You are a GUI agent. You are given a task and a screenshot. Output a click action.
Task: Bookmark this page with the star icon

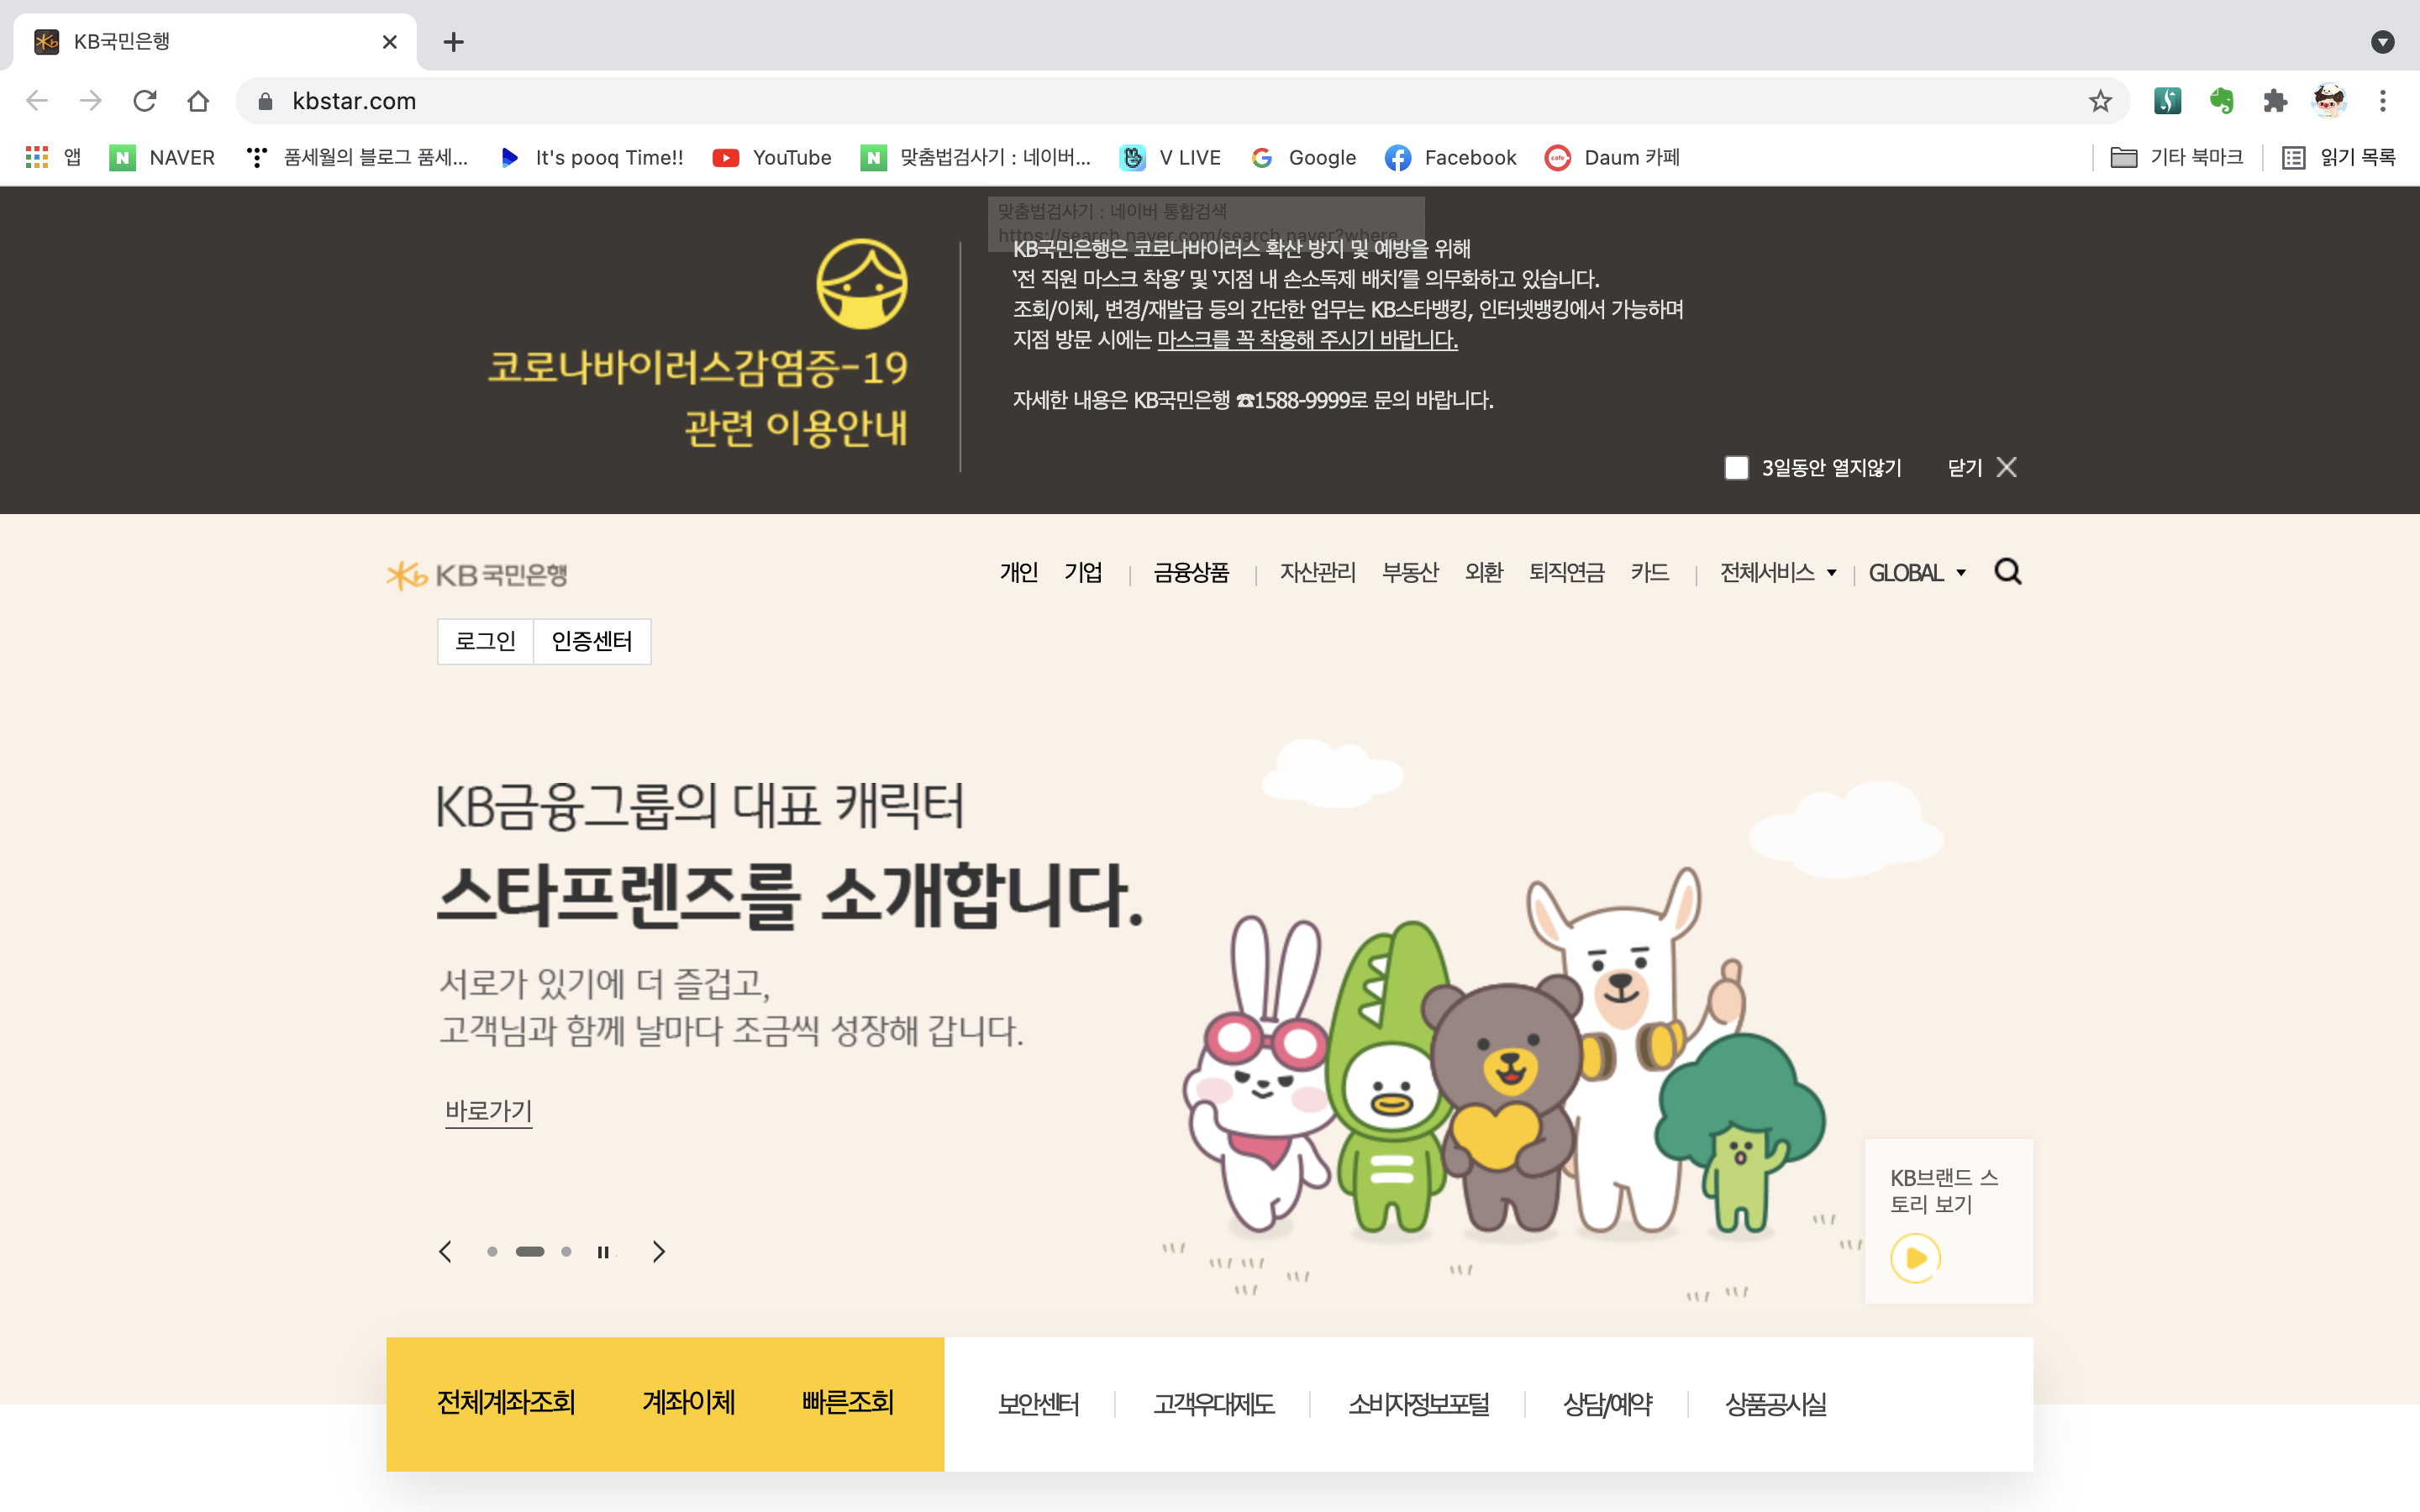click(2099, 101)
